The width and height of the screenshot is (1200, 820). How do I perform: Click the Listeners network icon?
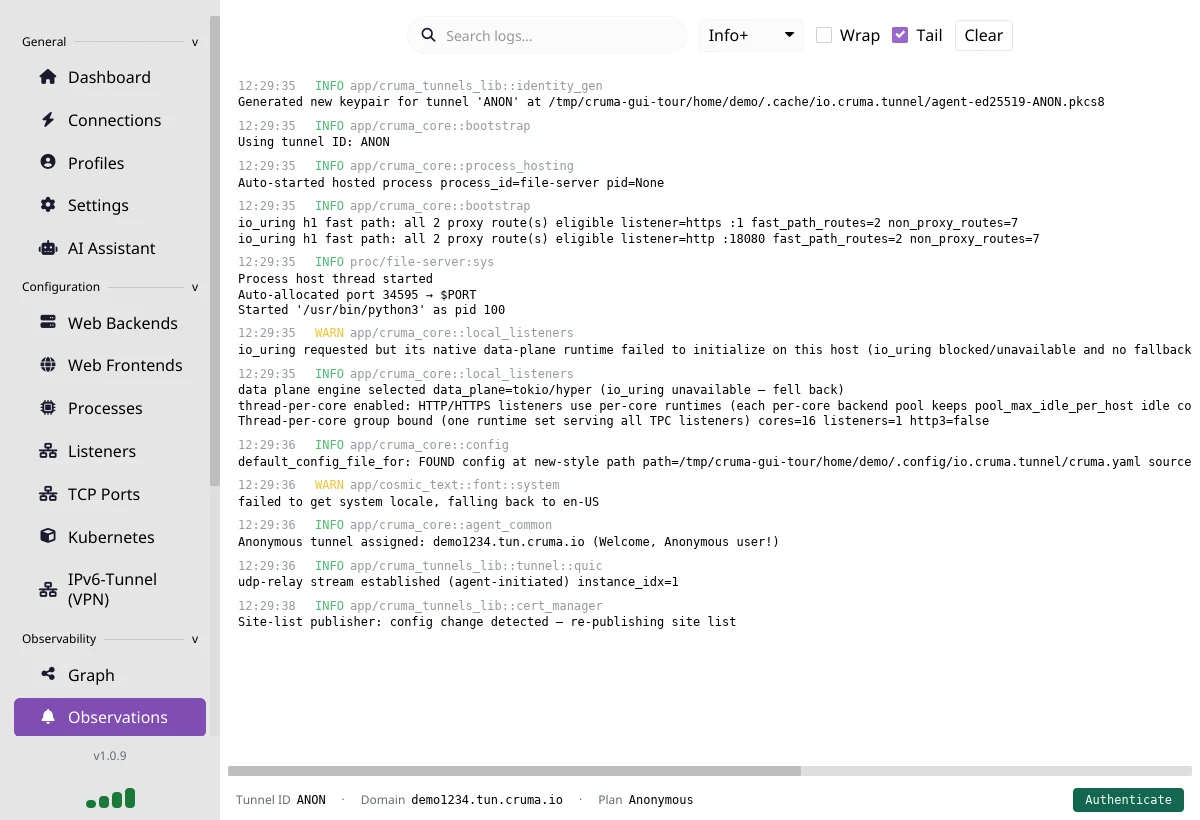[x=47, y=451]
